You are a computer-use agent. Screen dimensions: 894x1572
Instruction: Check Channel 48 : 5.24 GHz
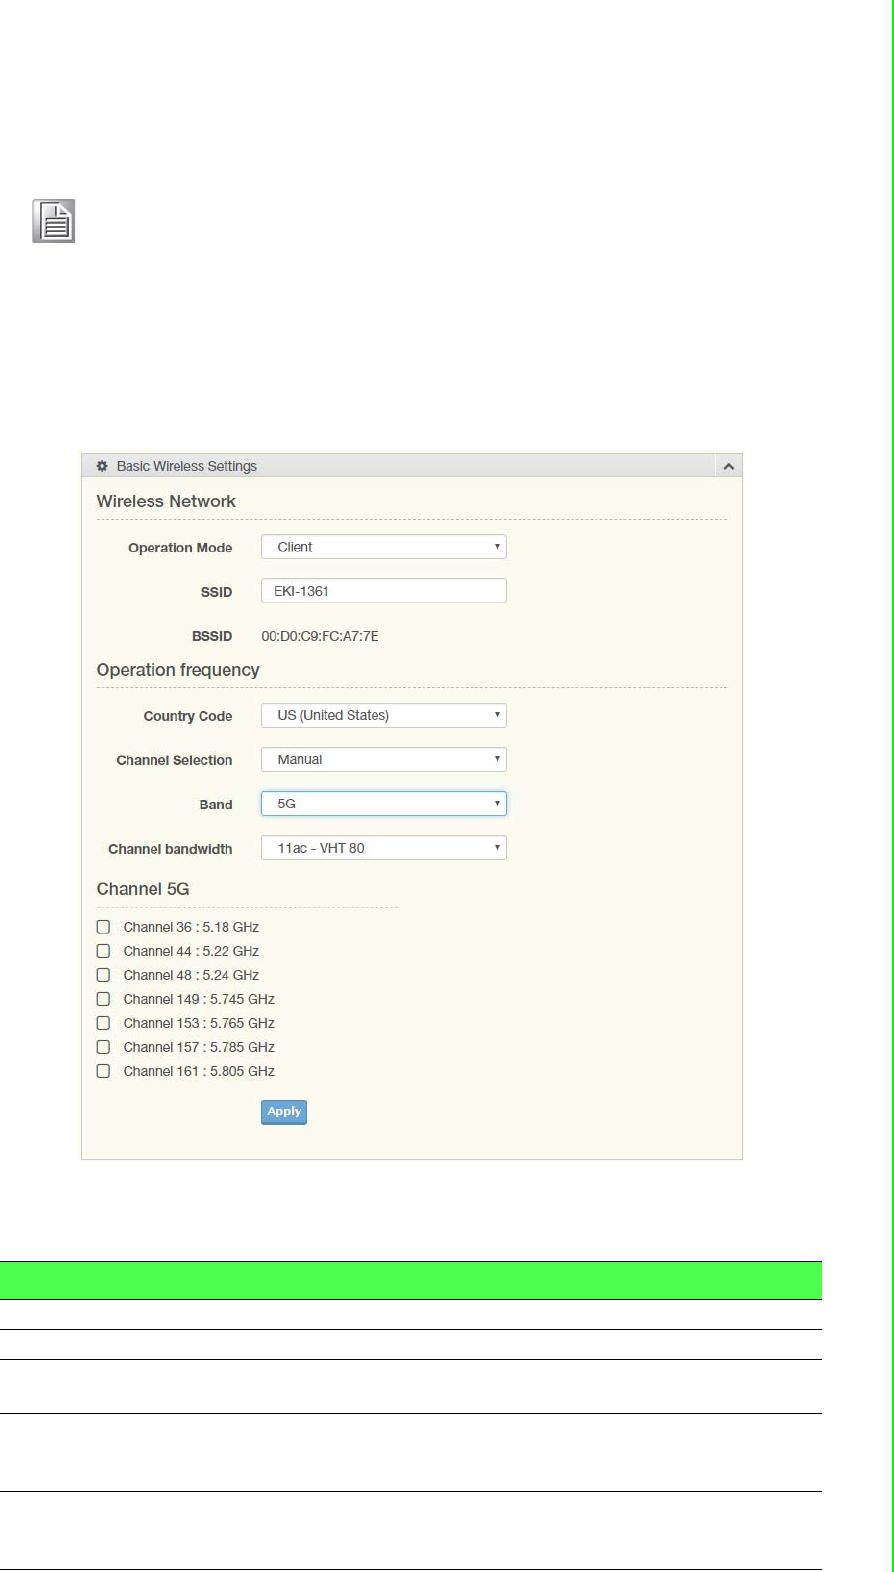coord(103,975)
